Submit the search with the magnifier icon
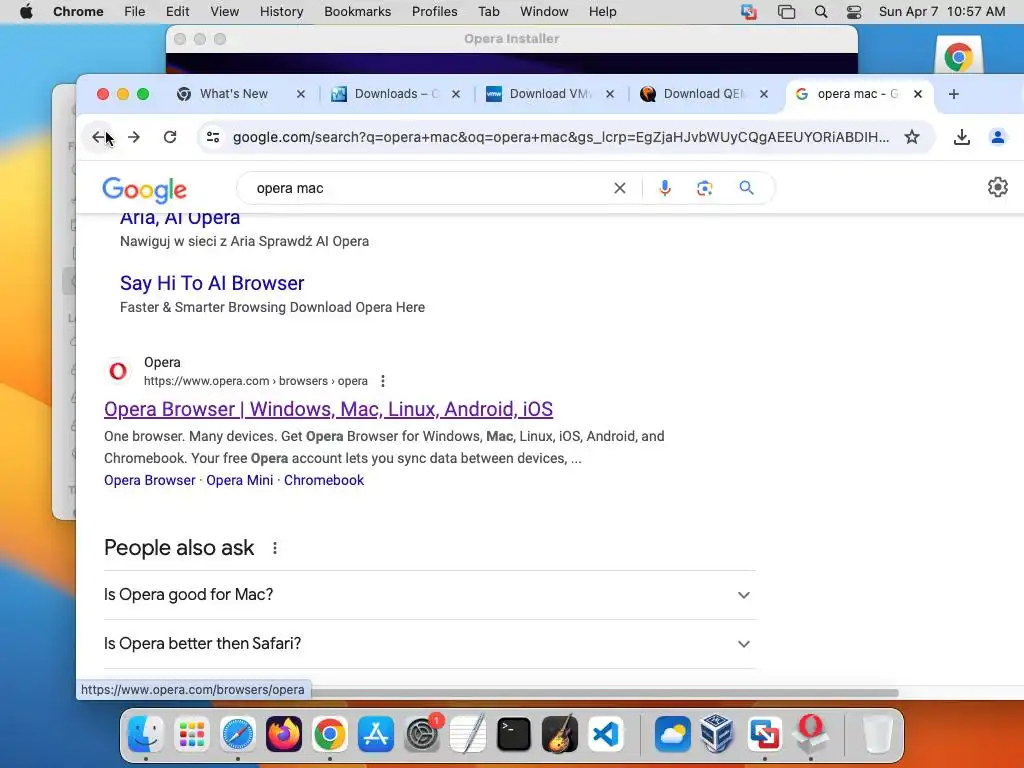 tap(746, 188)
